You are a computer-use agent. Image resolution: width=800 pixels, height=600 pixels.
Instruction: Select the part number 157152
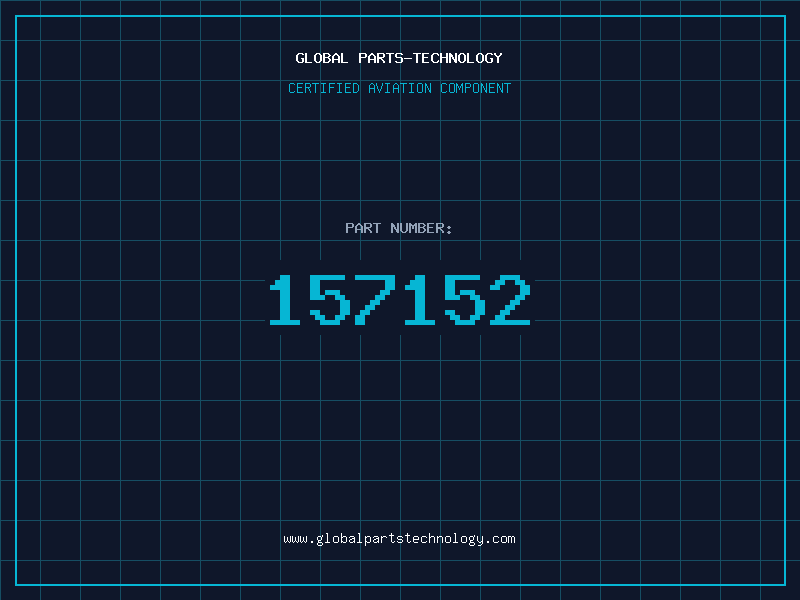(x=400, y=300)
